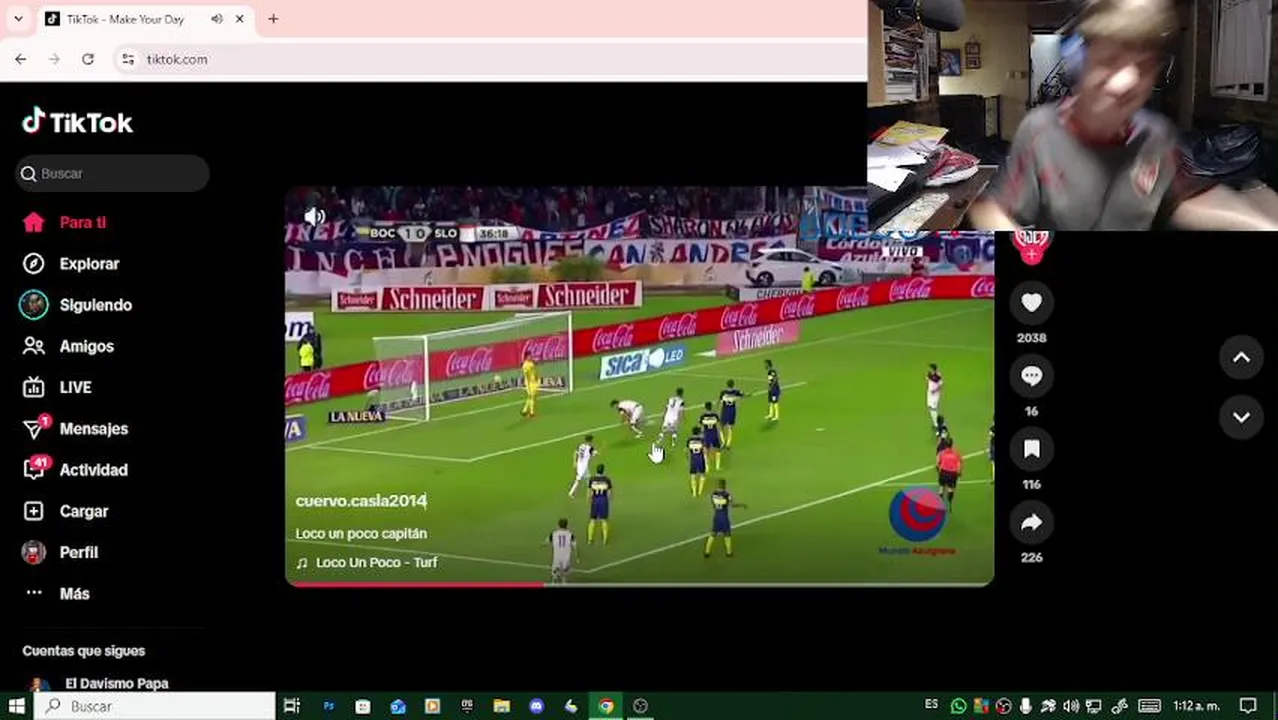Image resolution: width=1278 pixels, height=720 pixels.
Task: Open a new browser tab
Action: (273, 18)
